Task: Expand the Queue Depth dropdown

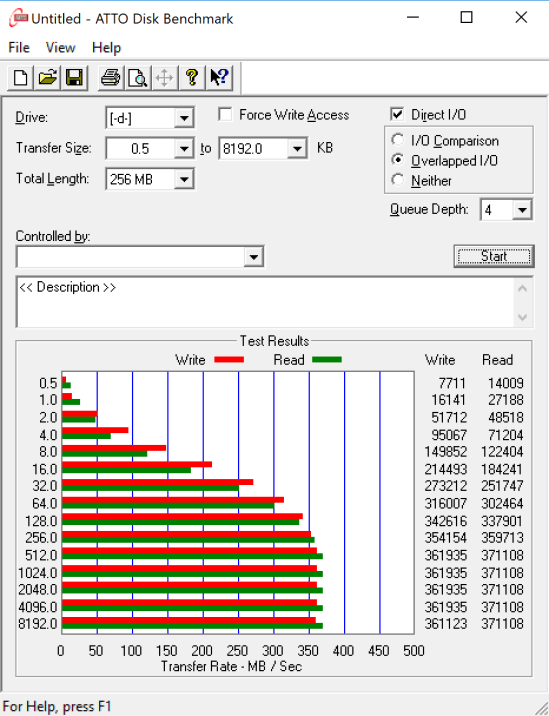Action: point(522,210)
